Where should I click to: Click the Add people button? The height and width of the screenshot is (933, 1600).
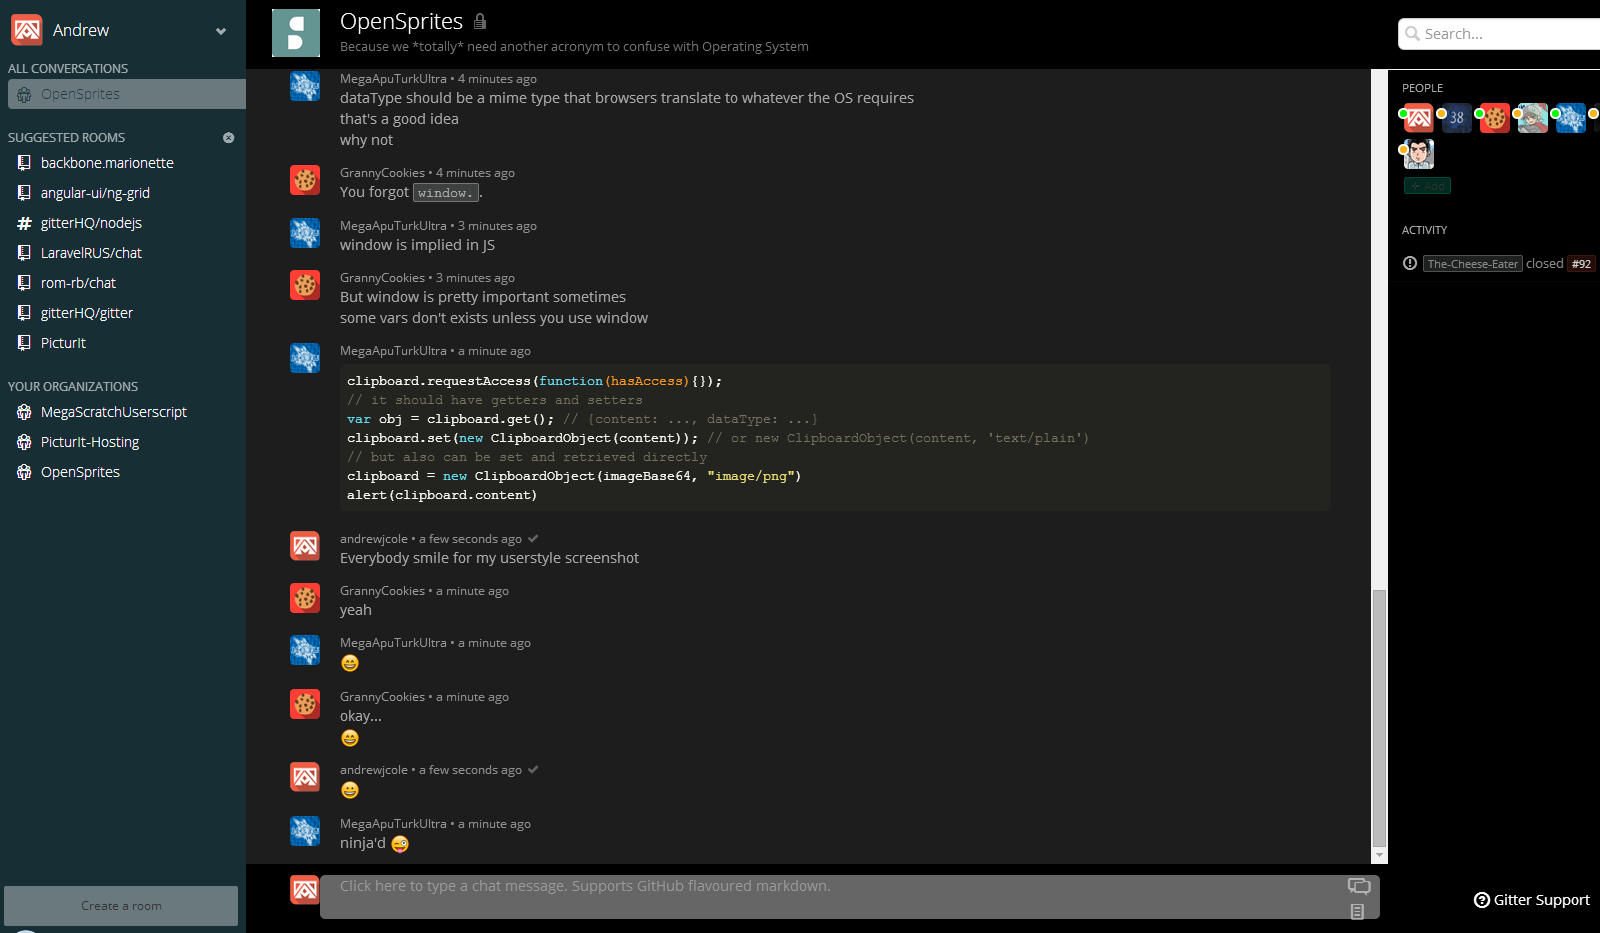coord(1427,186)
